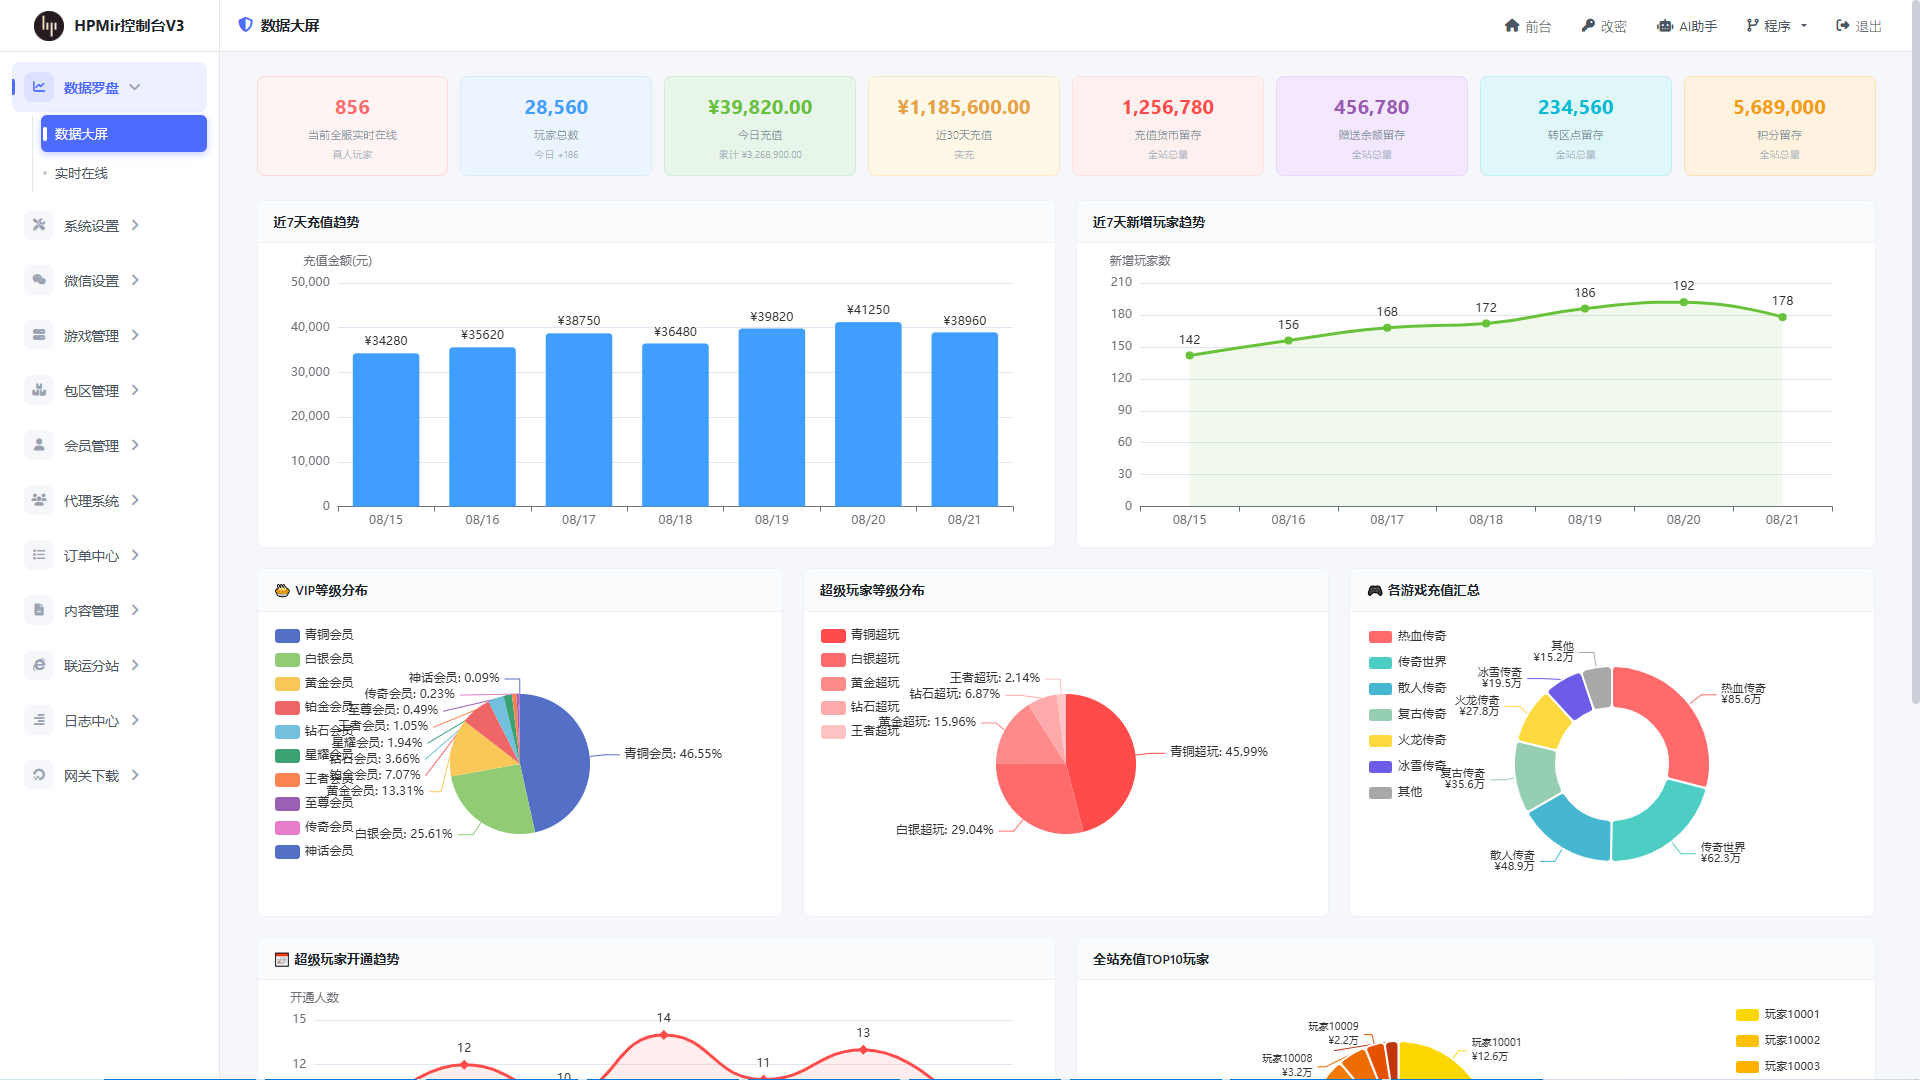The width and height of the screenshot is (1920, 1080).
Task: Expand the 系统设置 submenu arrow
Action: [x=135, y=225]
